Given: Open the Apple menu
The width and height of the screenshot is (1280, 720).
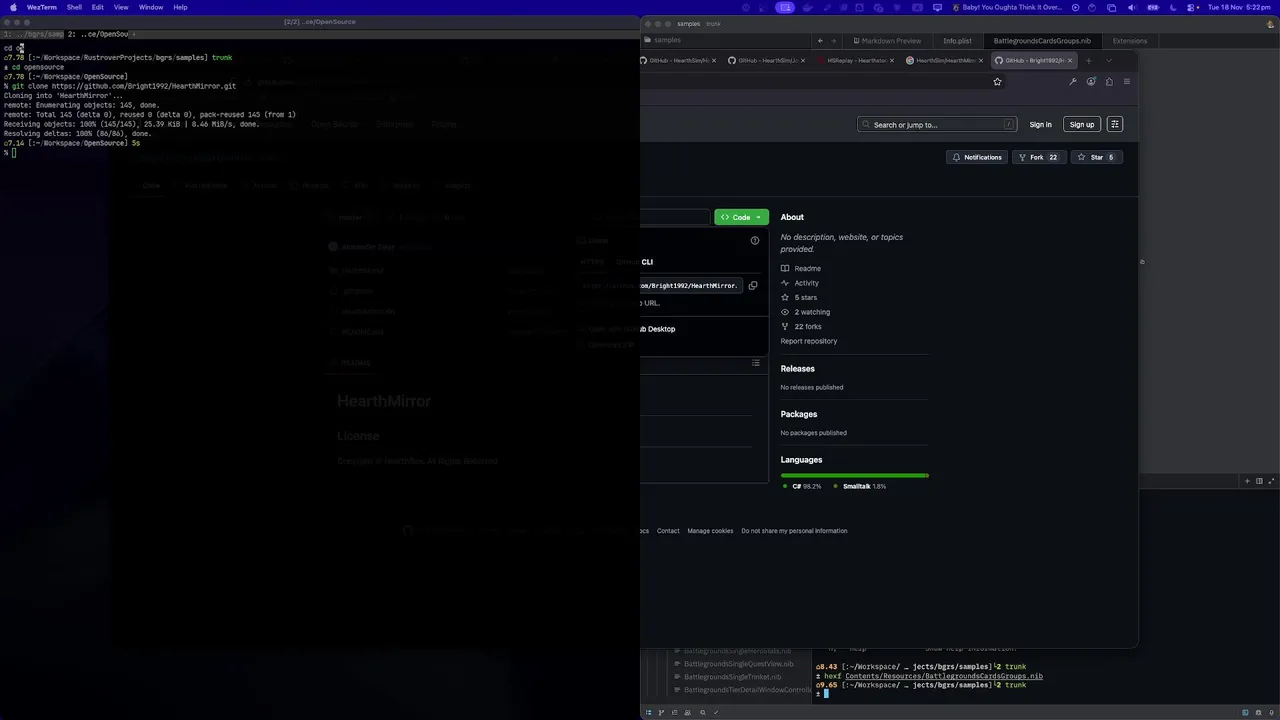Looking at the screenshot, I should pyautogui.click(x=13, y=7).
